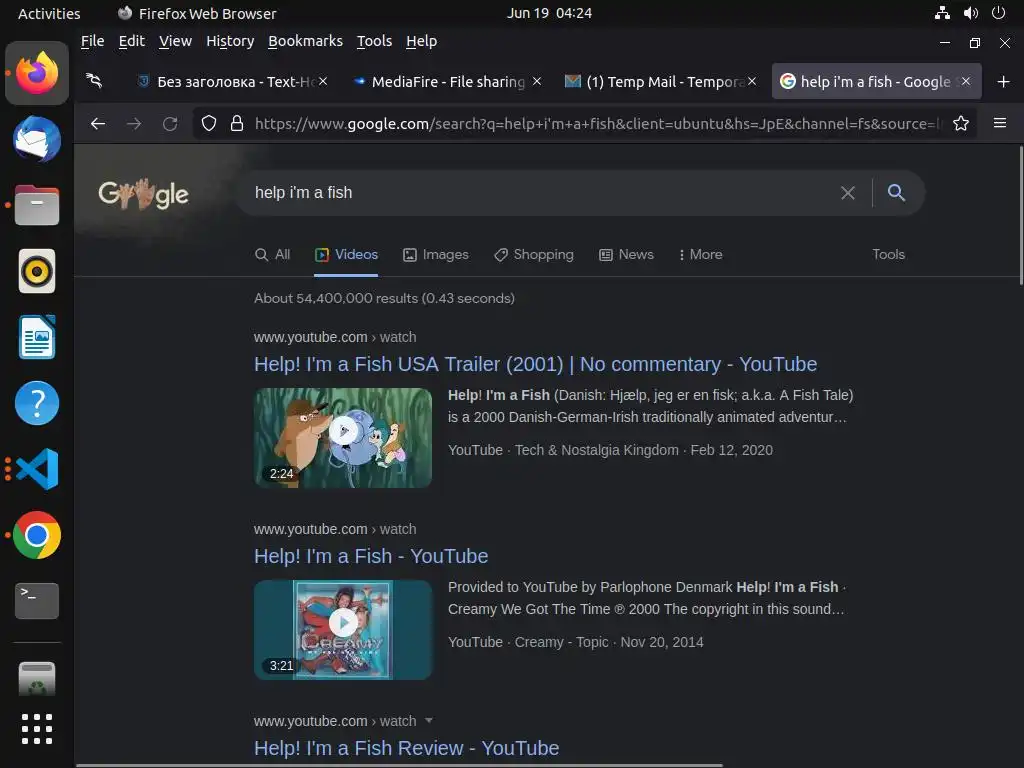This screenshot has height=768, width=1024.
Task: Launch Firefox from the dock
Action: point(37,73)
